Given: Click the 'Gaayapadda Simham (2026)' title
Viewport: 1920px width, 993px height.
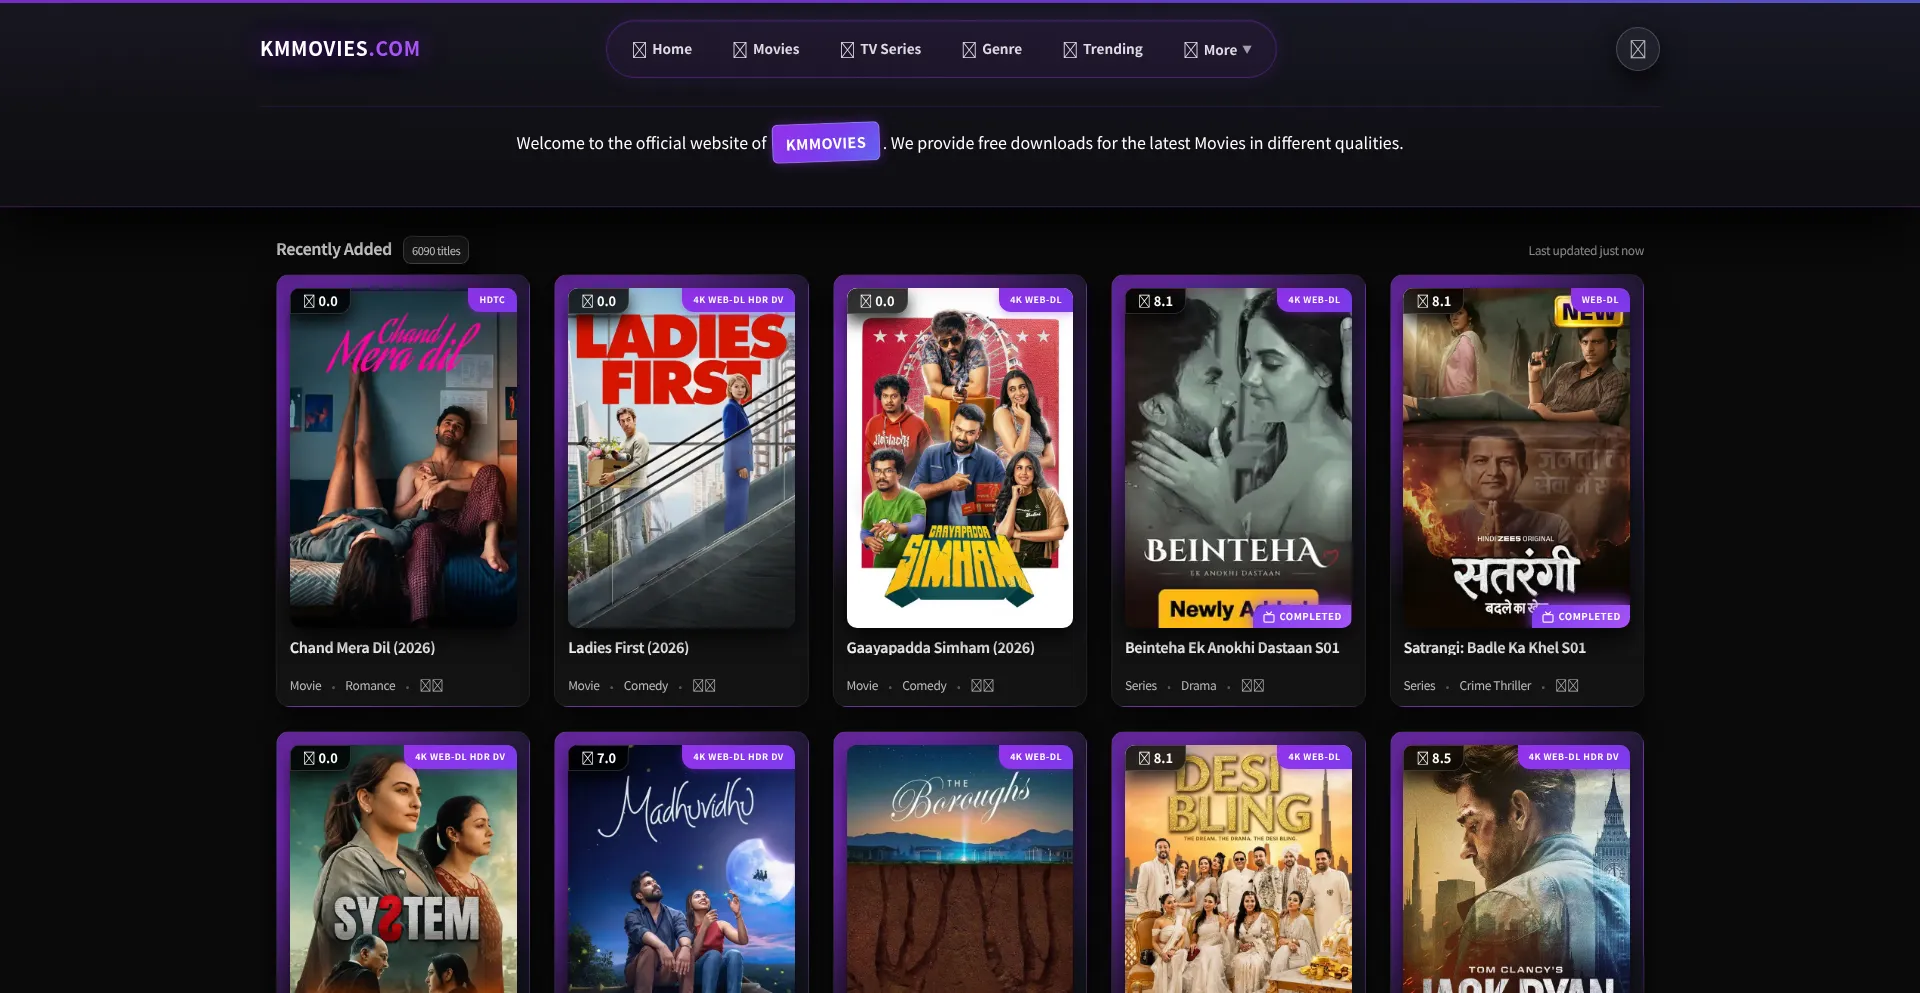Looking at the screenshot, I should point(940,648).
